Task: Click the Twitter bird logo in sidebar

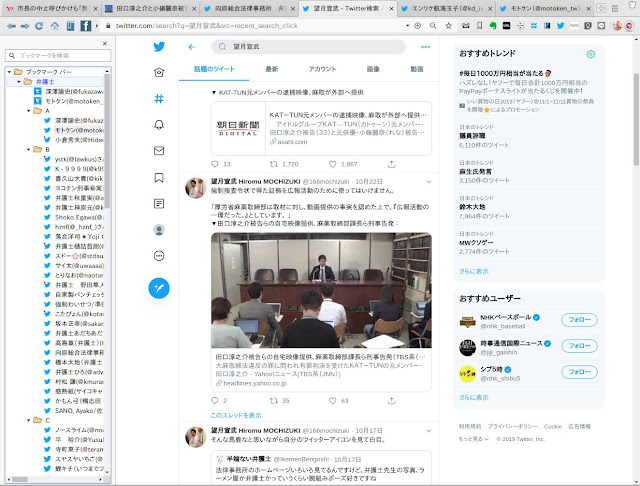Action: click(159, 47)
